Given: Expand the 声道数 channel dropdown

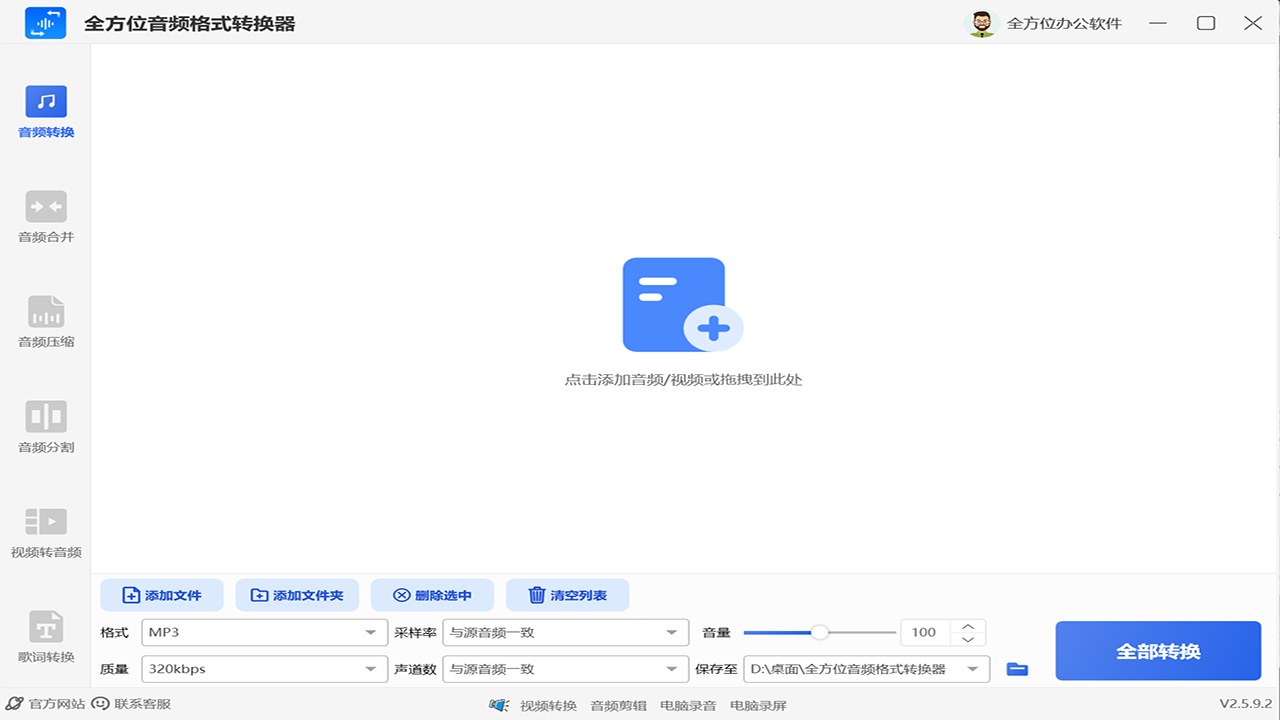Looking at the screenshot, I should pos(565,668).
